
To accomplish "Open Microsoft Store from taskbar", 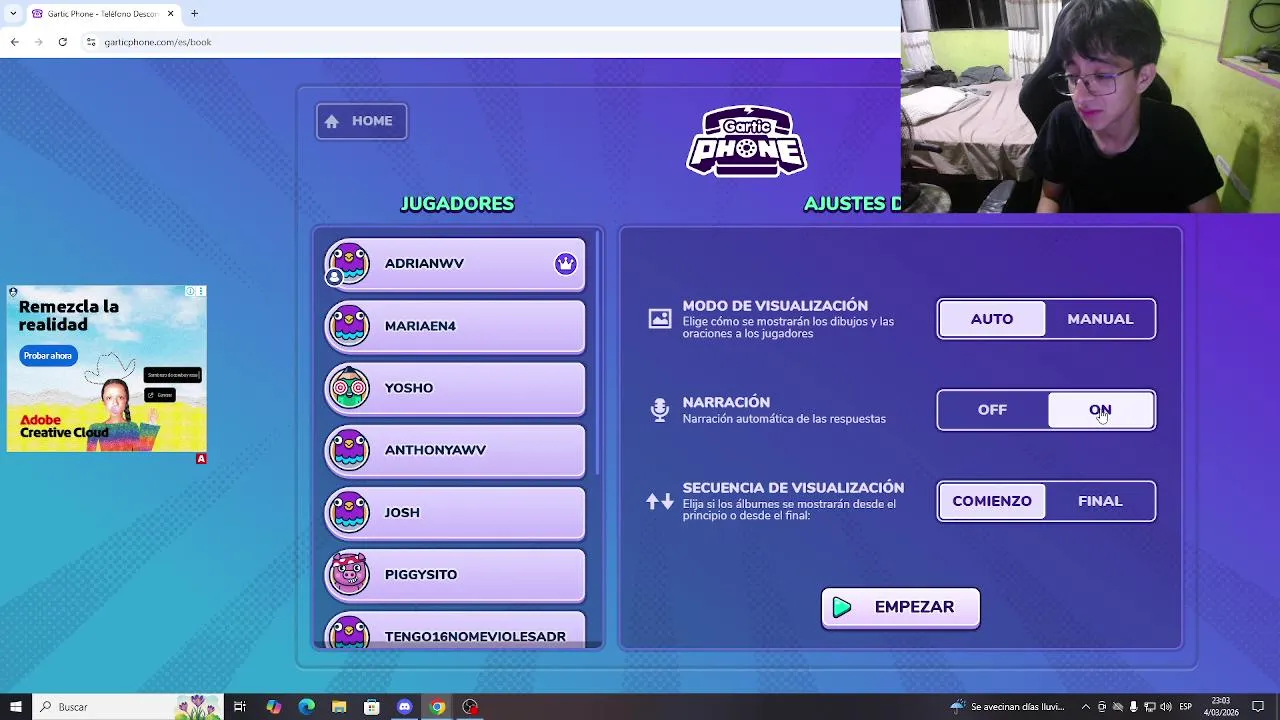I will coord(371,707).
